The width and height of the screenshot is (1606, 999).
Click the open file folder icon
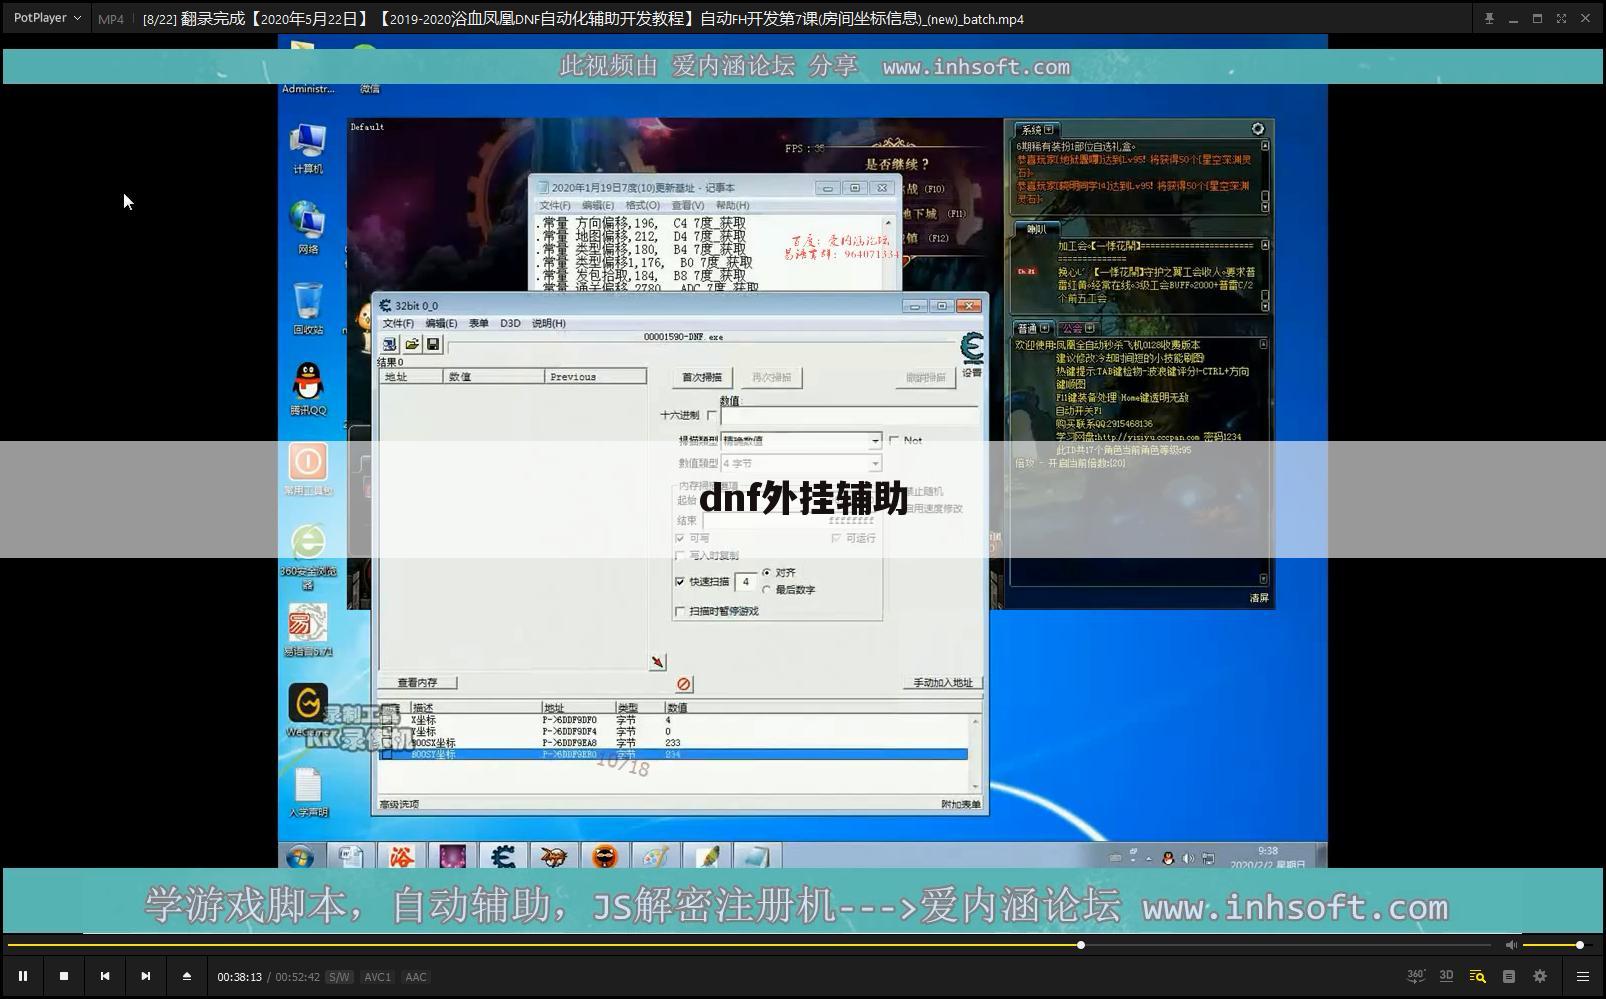click(x=411, y=344)
